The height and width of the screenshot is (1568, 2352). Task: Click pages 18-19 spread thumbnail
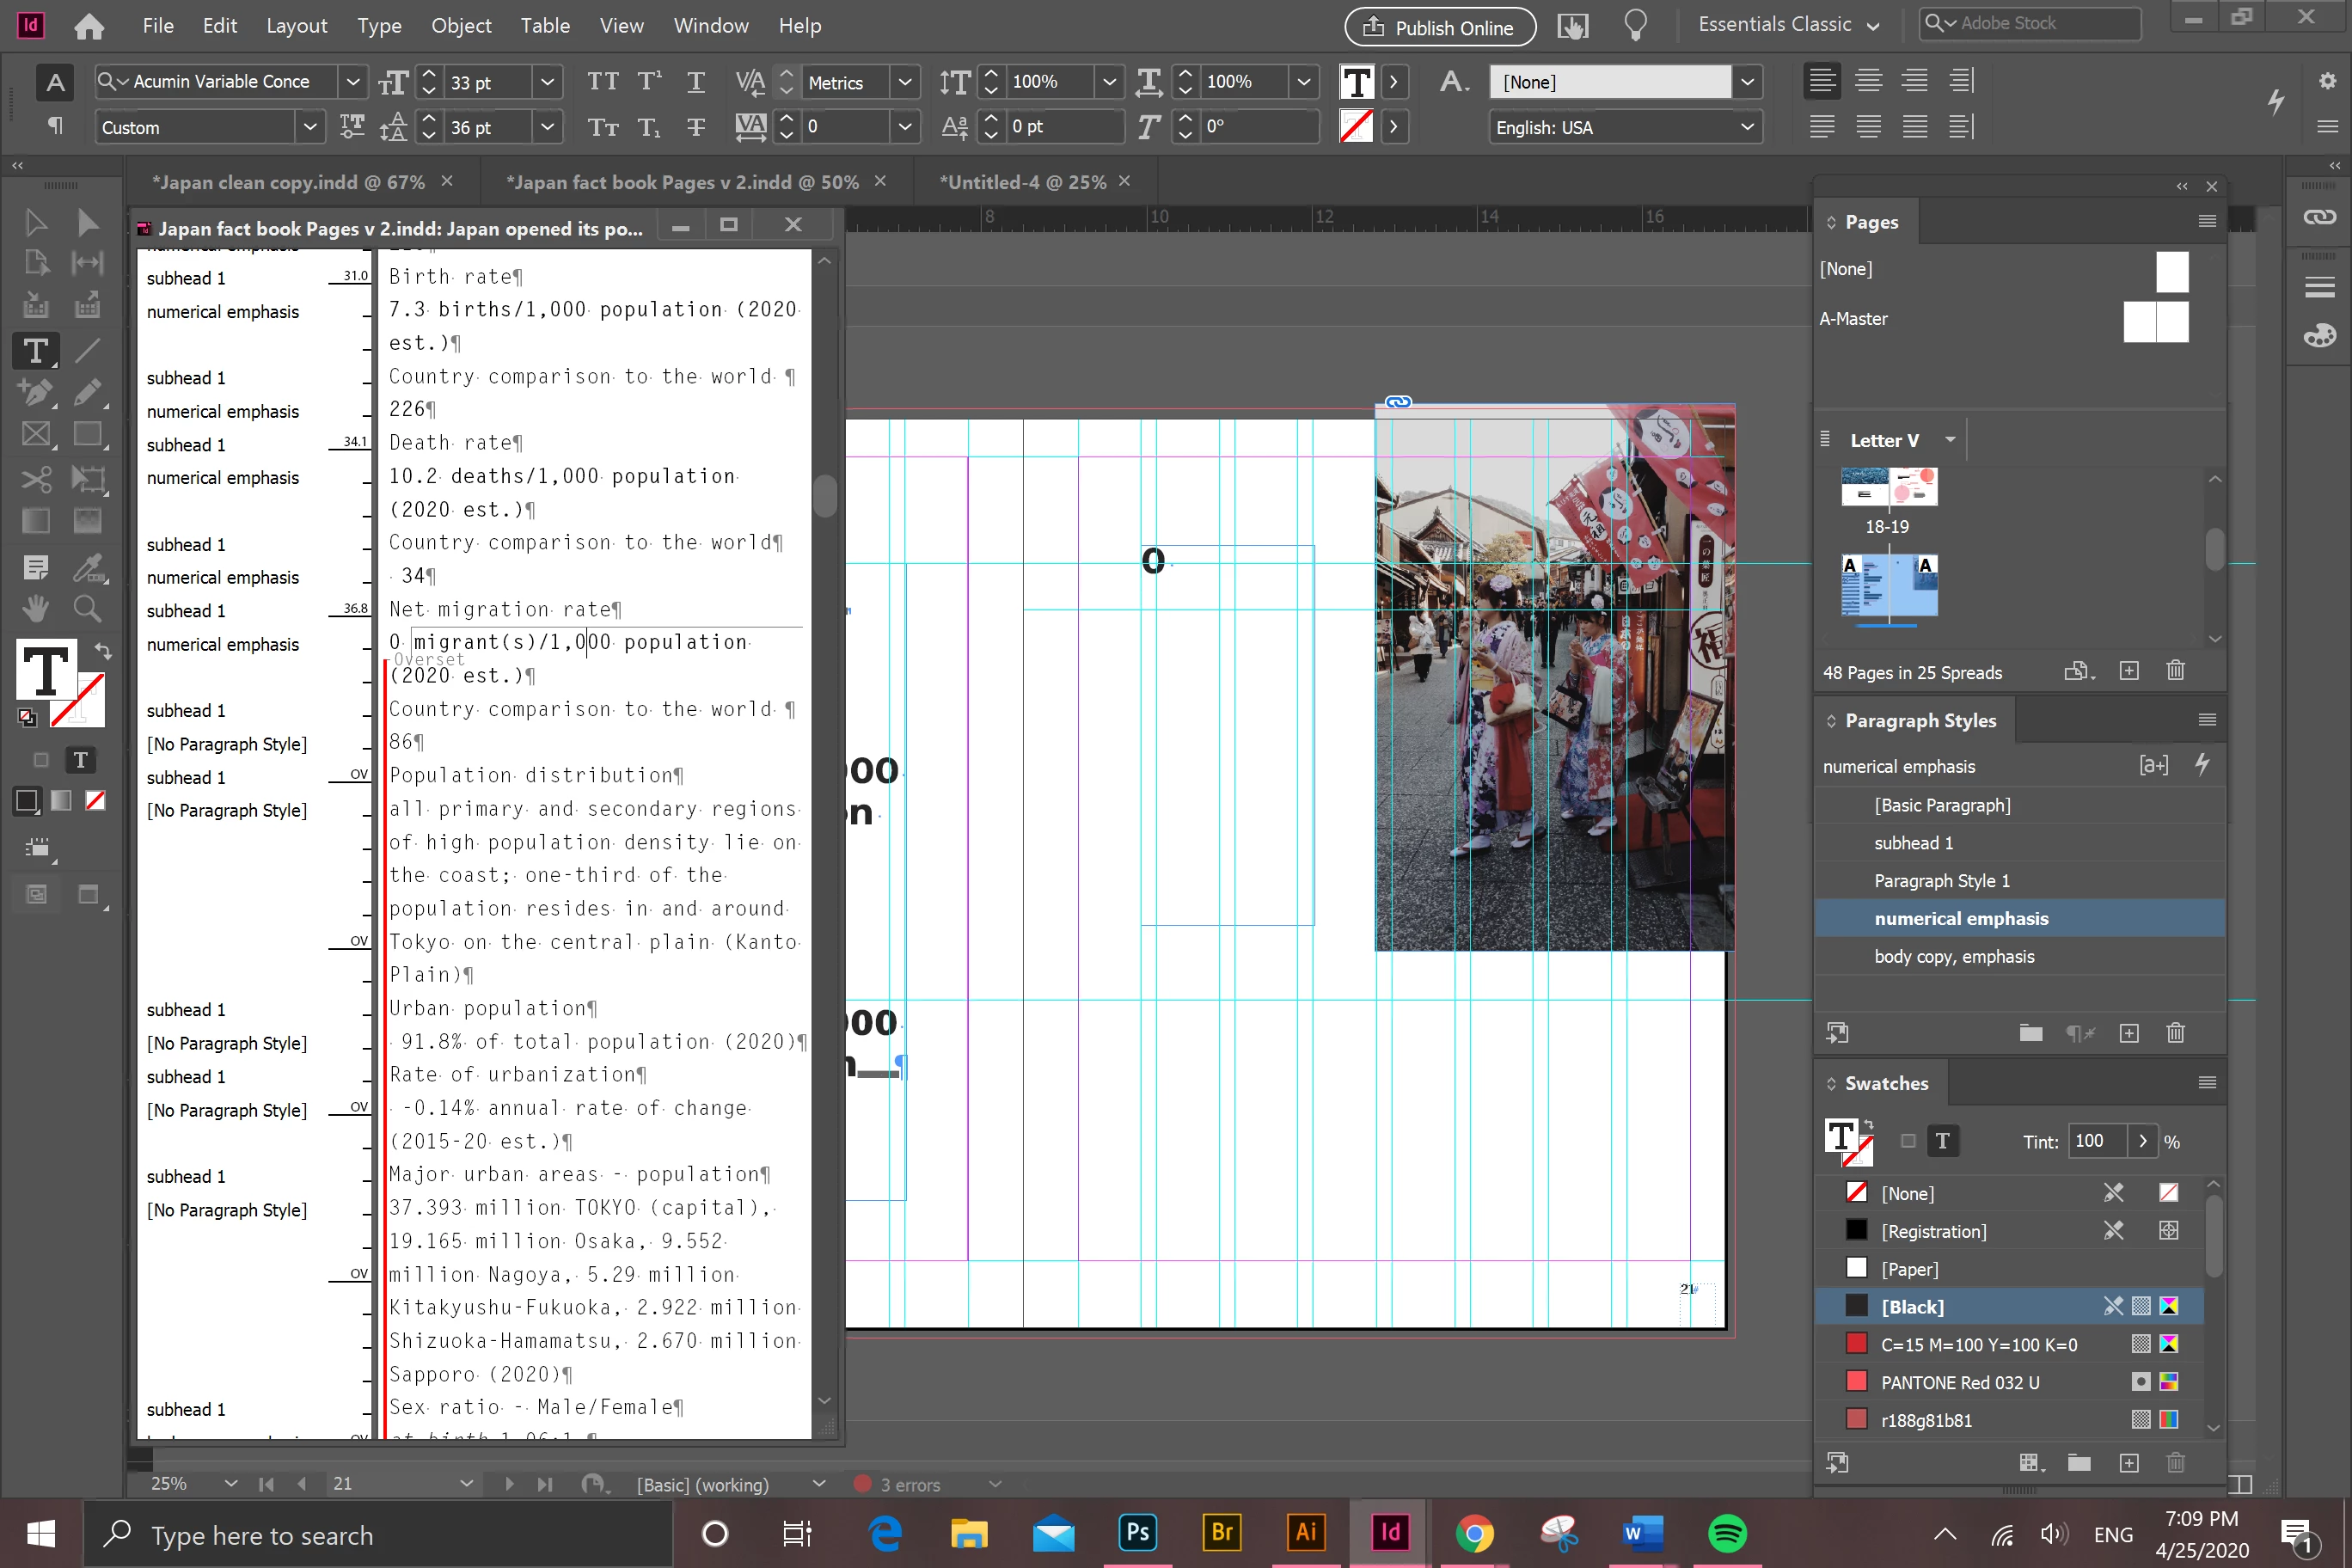[1888, 489]
